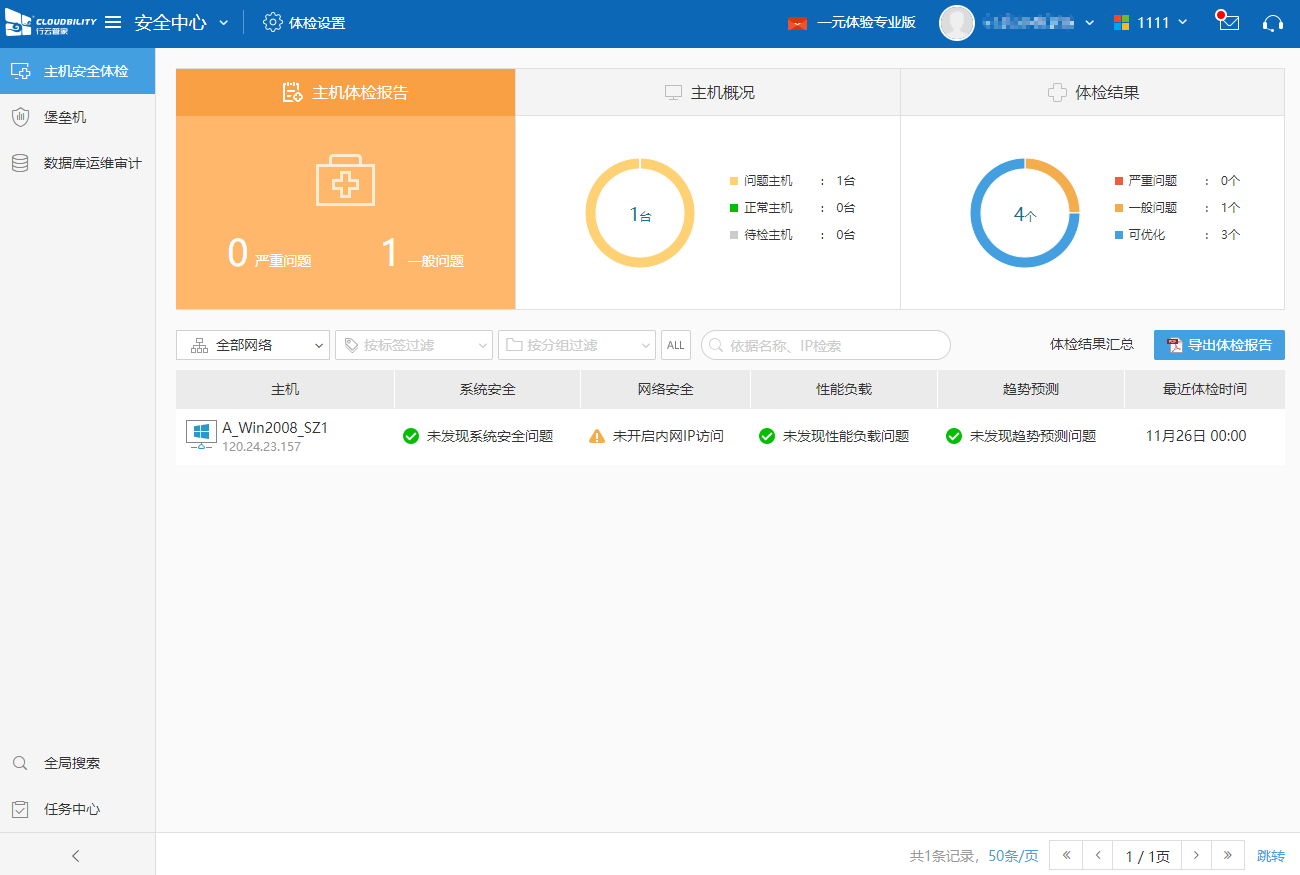Viewport: 1300px width, 875px height.
Task: Go to the last page arrow
Action: coord(1227,856)
